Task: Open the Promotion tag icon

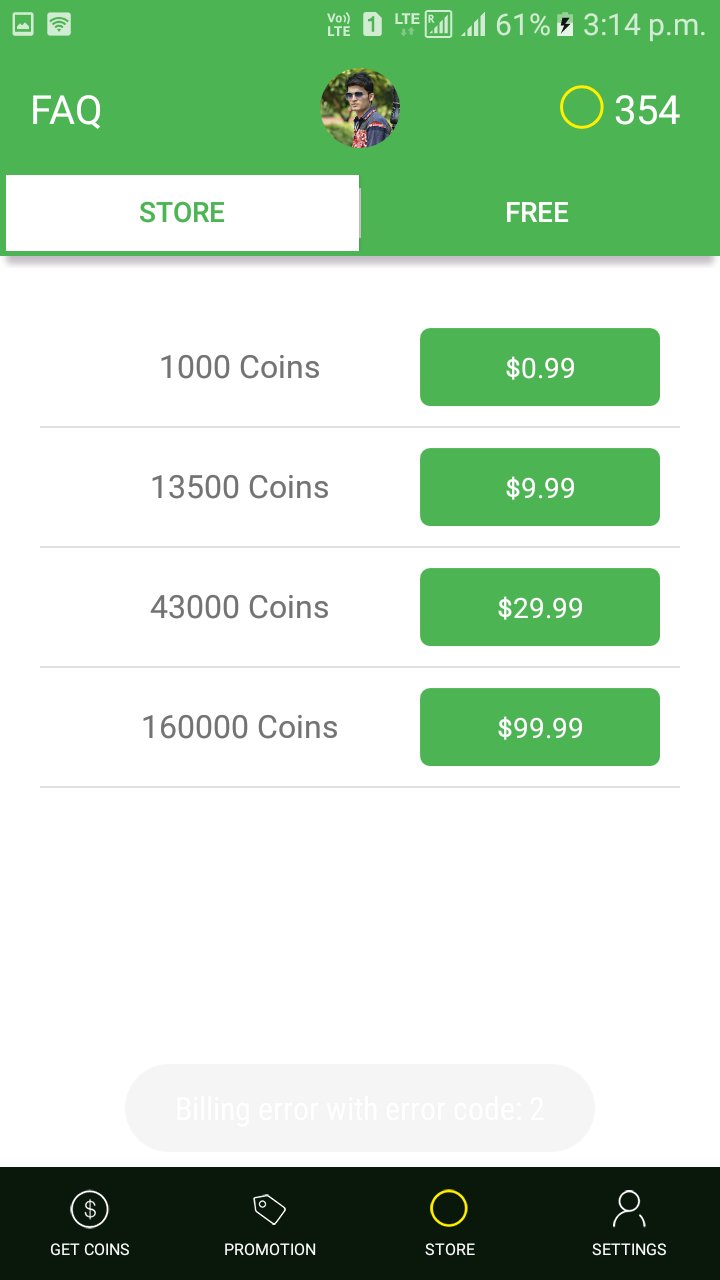Action: (269, 1210)
